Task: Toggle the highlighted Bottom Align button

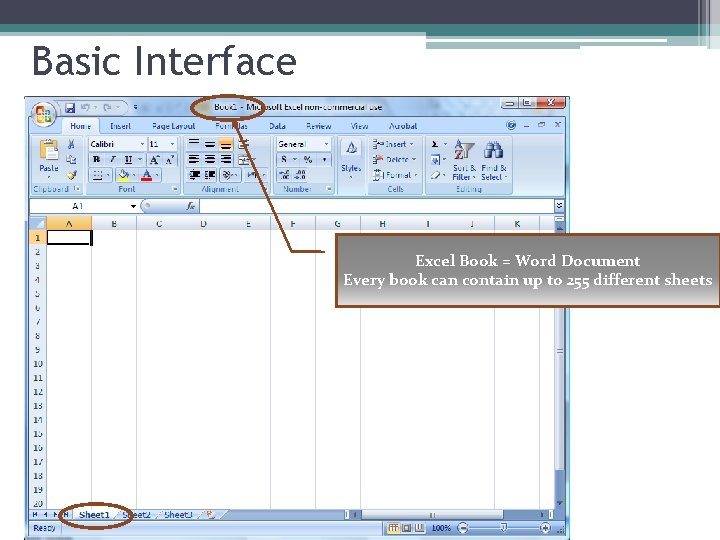Action: pyautogui.click(x=225, y=144)
